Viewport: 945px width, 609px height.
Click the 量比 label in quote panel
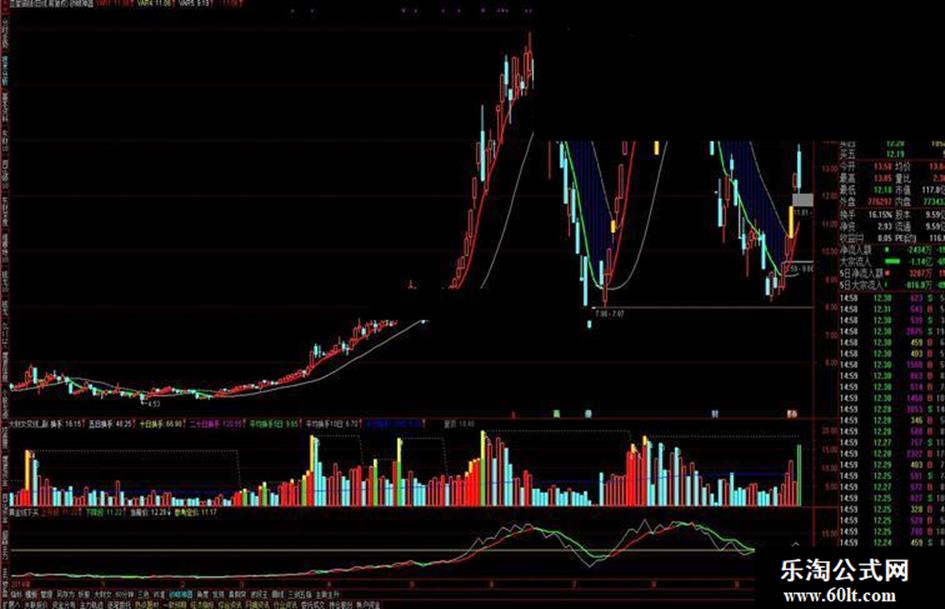[x=903, y=178]
